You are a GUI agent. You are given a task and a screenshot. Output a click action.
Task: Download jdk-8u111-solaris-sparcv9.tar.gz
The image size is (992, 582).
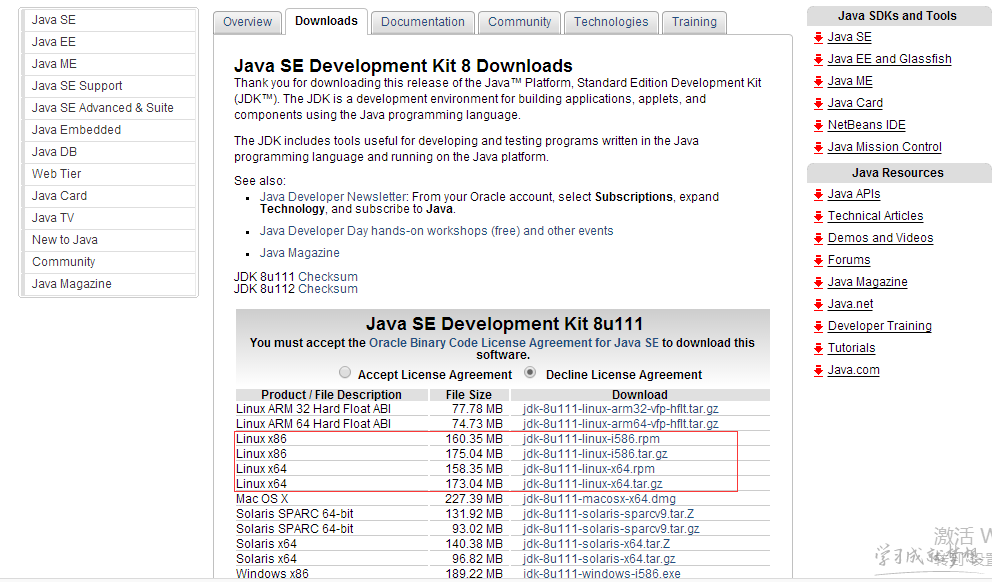coord(611,529)
